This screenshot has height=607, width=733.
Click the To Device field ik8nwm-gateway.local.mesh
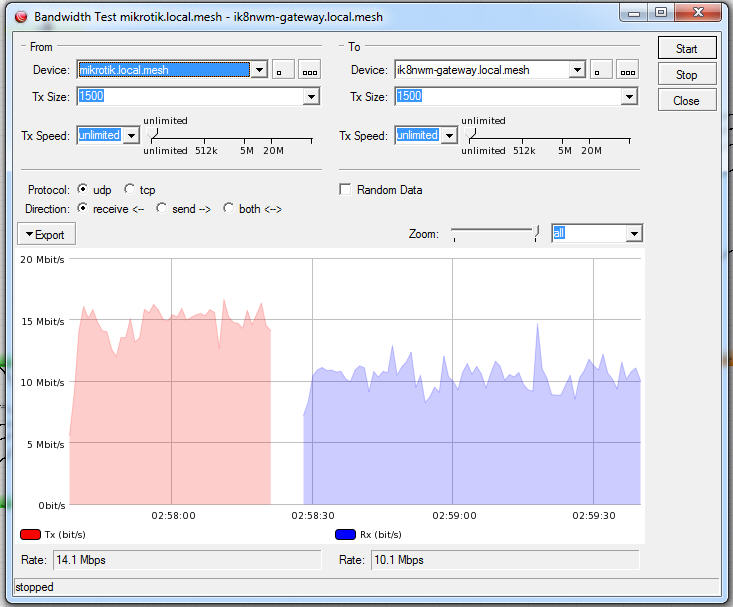[x=482, y=70]
